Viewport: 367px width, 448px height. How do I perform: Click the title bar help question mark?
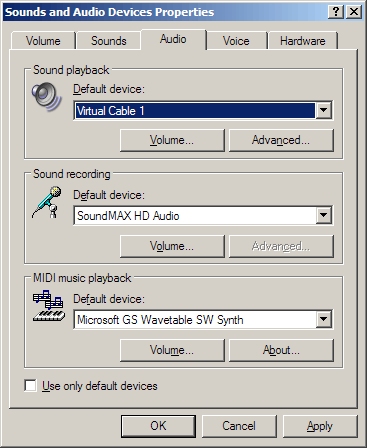[x=336, y=12]
